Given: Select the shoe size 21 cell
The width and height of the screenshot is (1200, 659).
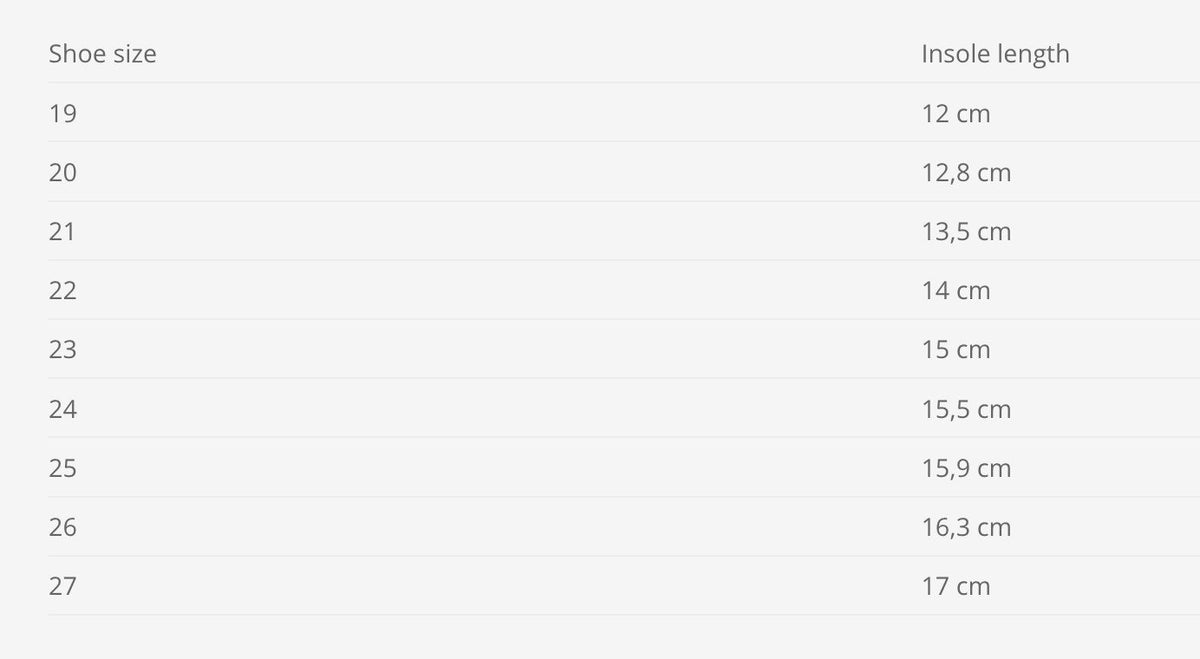Looking at the screenshot, I should click(x=63, y=231).
